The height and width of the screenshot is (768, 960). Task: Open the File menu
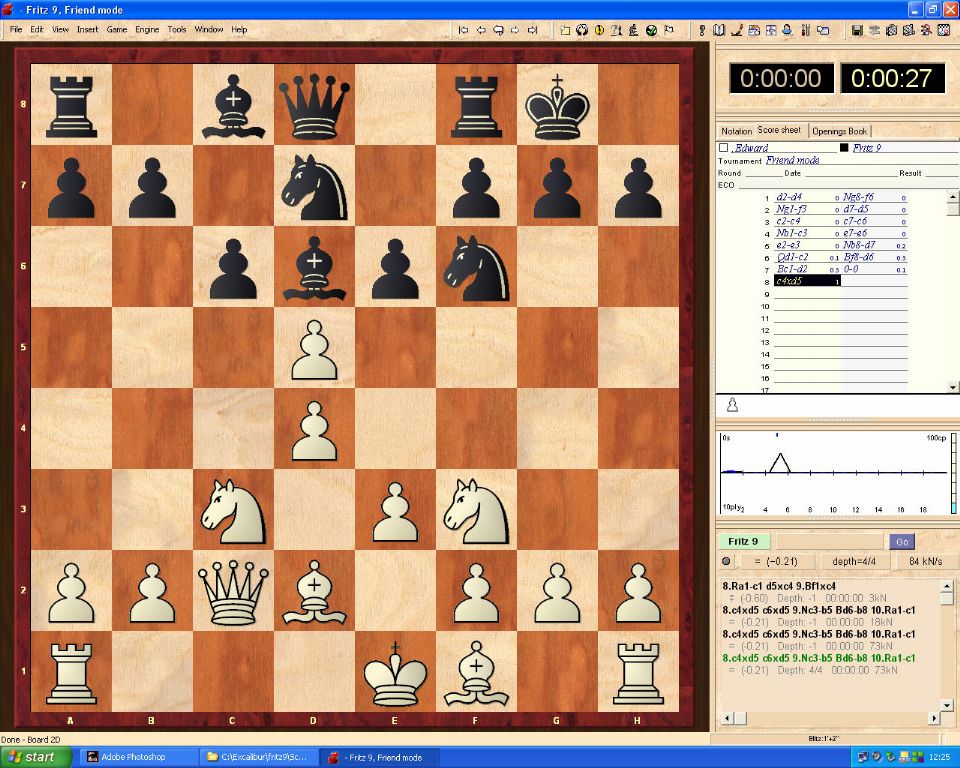[16, 29]
